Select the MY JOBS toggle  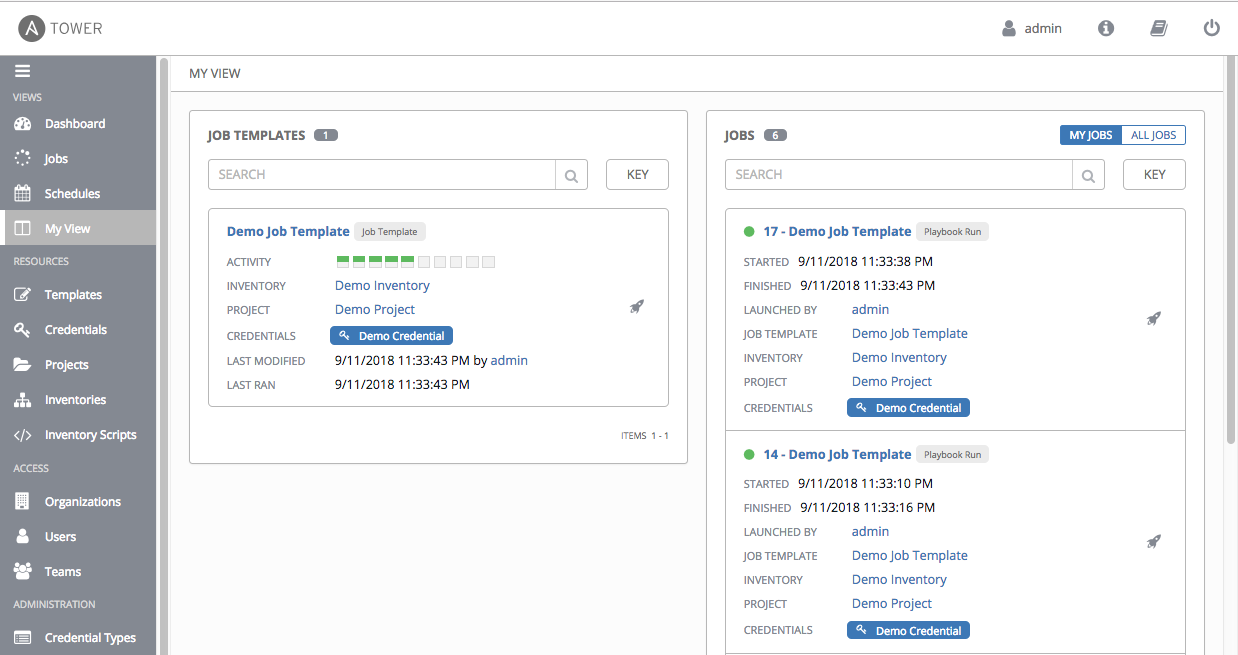pyautogui.click(x=1091, y=135)
